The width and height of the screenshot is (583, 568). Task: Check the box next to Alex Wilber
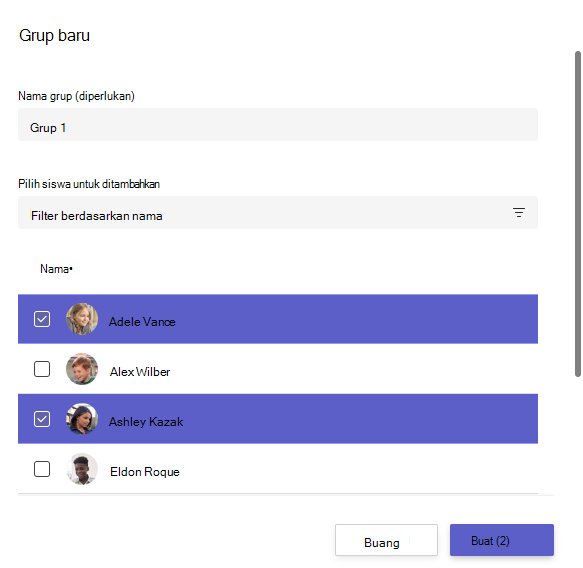[42, 369]
